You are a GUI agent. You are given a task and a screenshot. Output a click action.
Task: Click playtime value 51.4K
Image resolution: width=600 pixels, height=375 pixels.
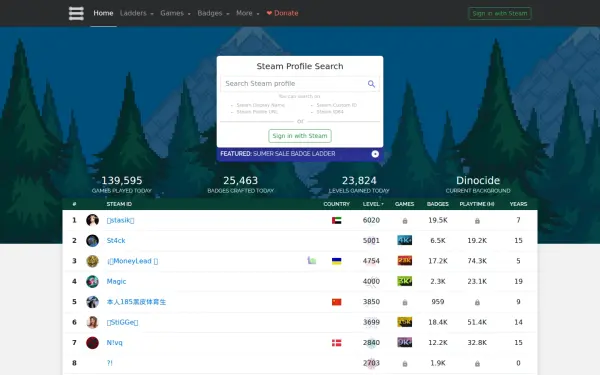[477, 322]
